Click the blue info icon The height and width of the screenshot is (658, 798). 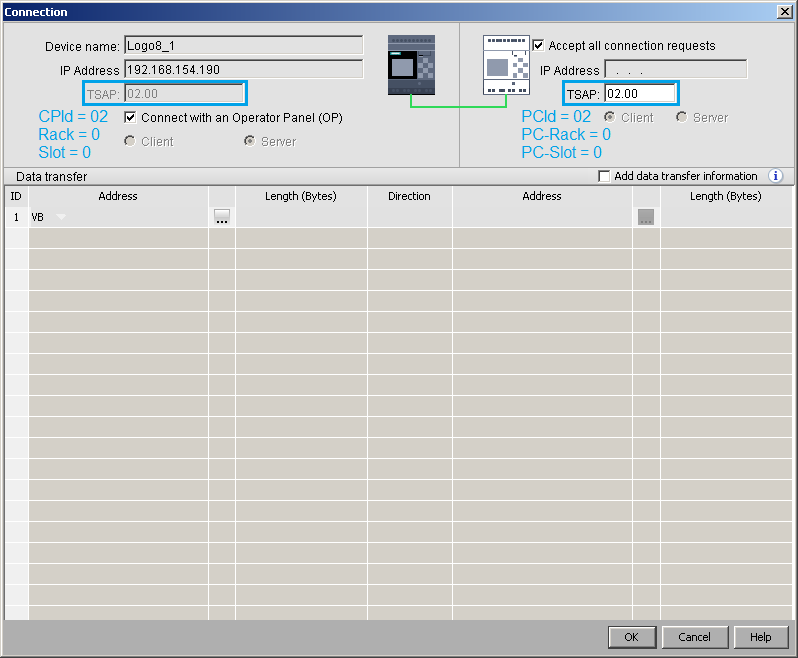776,176
